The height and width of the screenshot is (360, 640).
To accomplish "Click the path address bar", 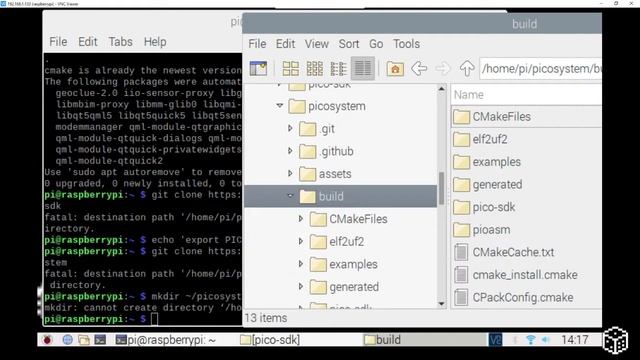I will click(540, 69).
